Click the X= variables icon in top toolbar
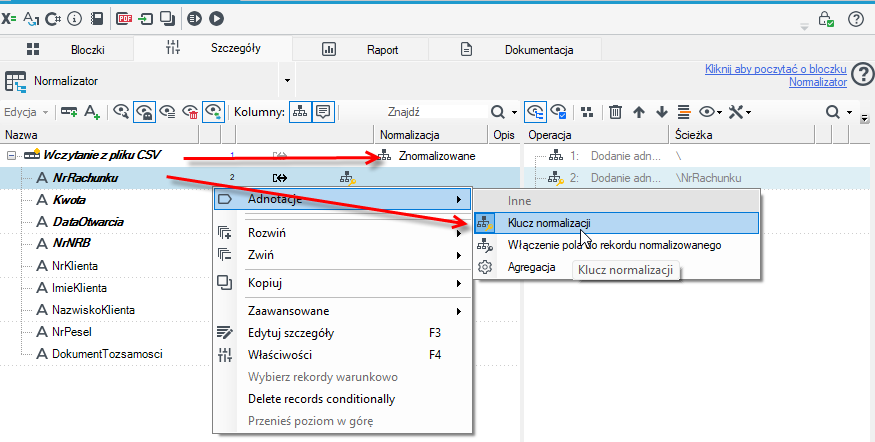This screenshot has height=442, width=875. (8, 19)
